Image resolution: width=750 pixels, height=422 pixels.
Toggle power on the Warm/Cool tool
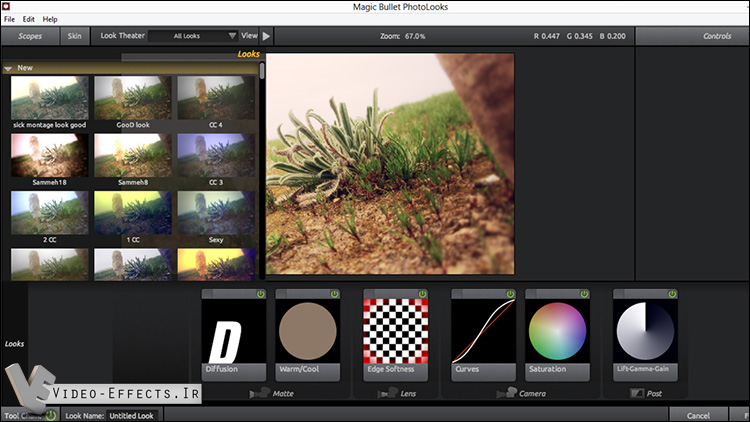(x=334, y=294)
